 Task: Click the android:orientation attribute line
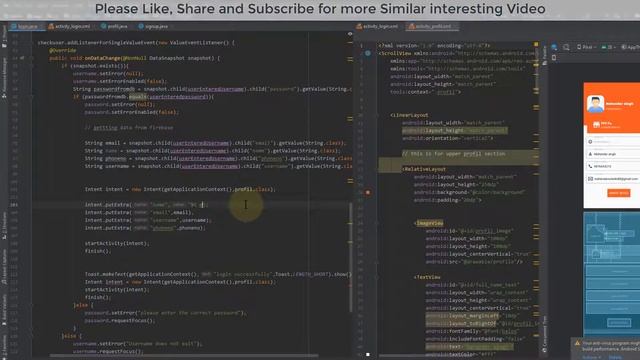coord(447,138)
